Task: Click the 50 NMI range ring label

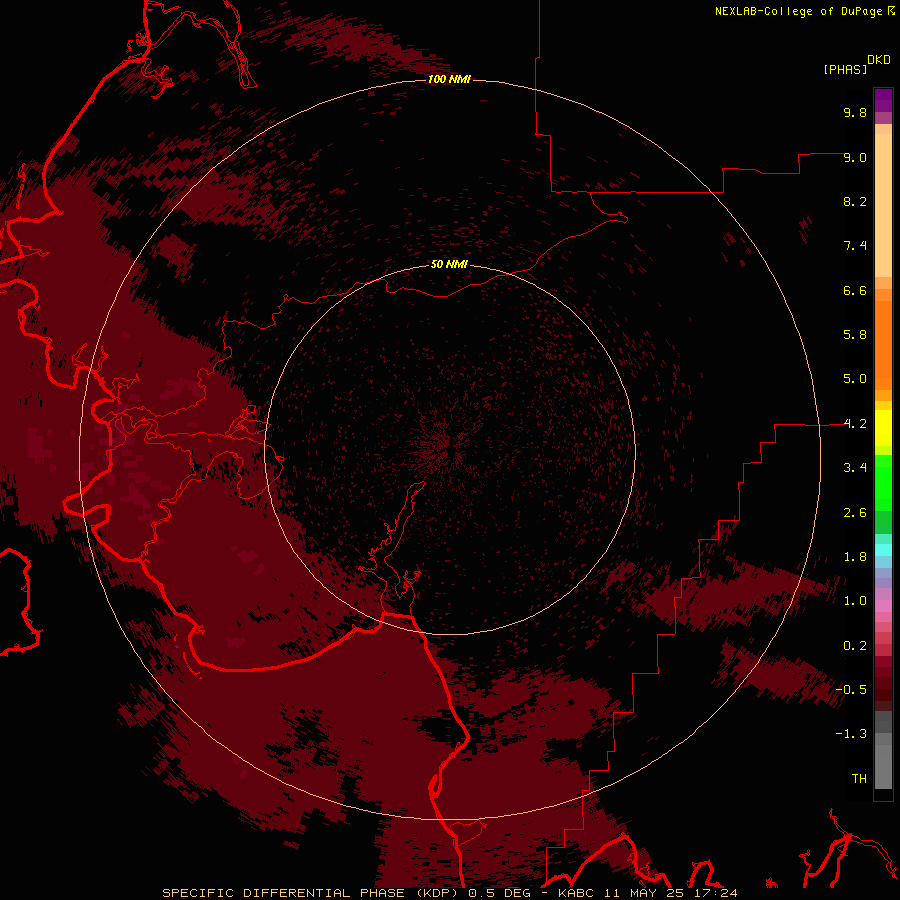Action: (x=449, y=264)
